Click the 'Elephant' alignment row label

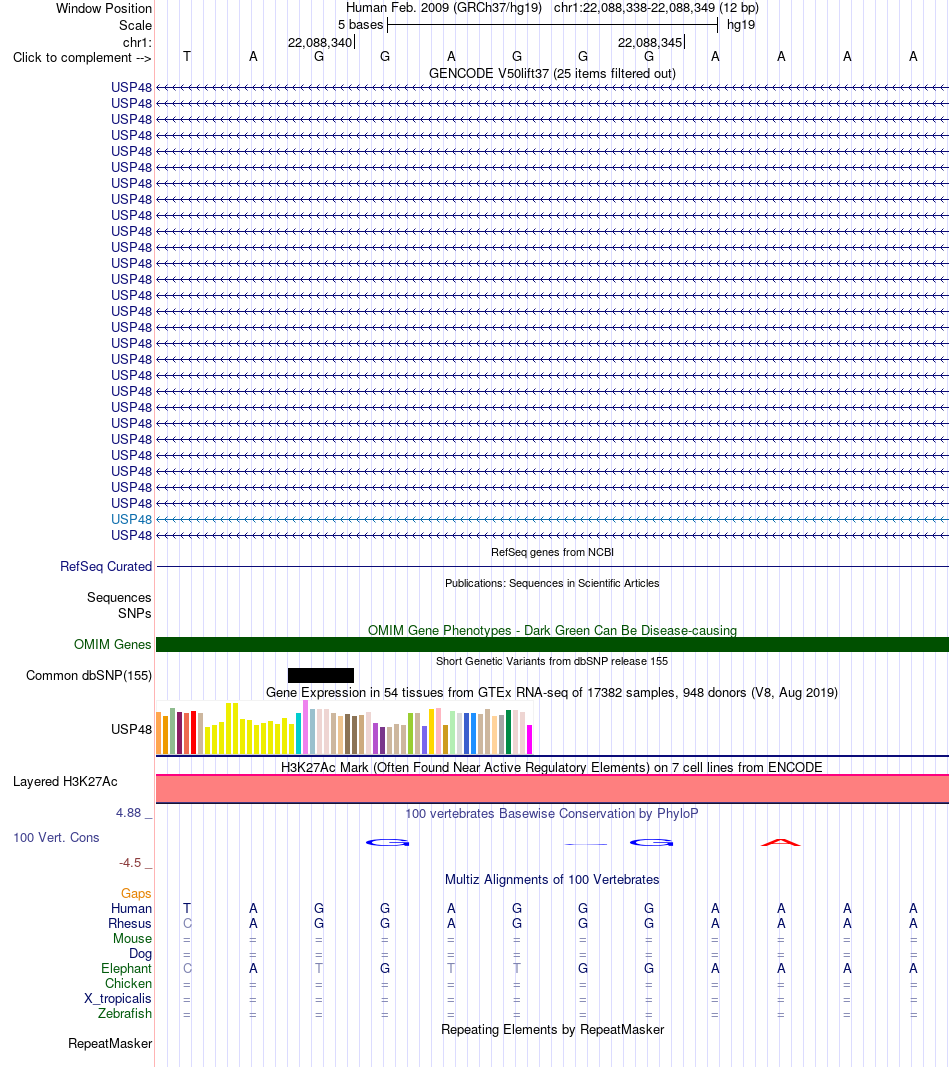pyautogui.click(x=126, y=968)
